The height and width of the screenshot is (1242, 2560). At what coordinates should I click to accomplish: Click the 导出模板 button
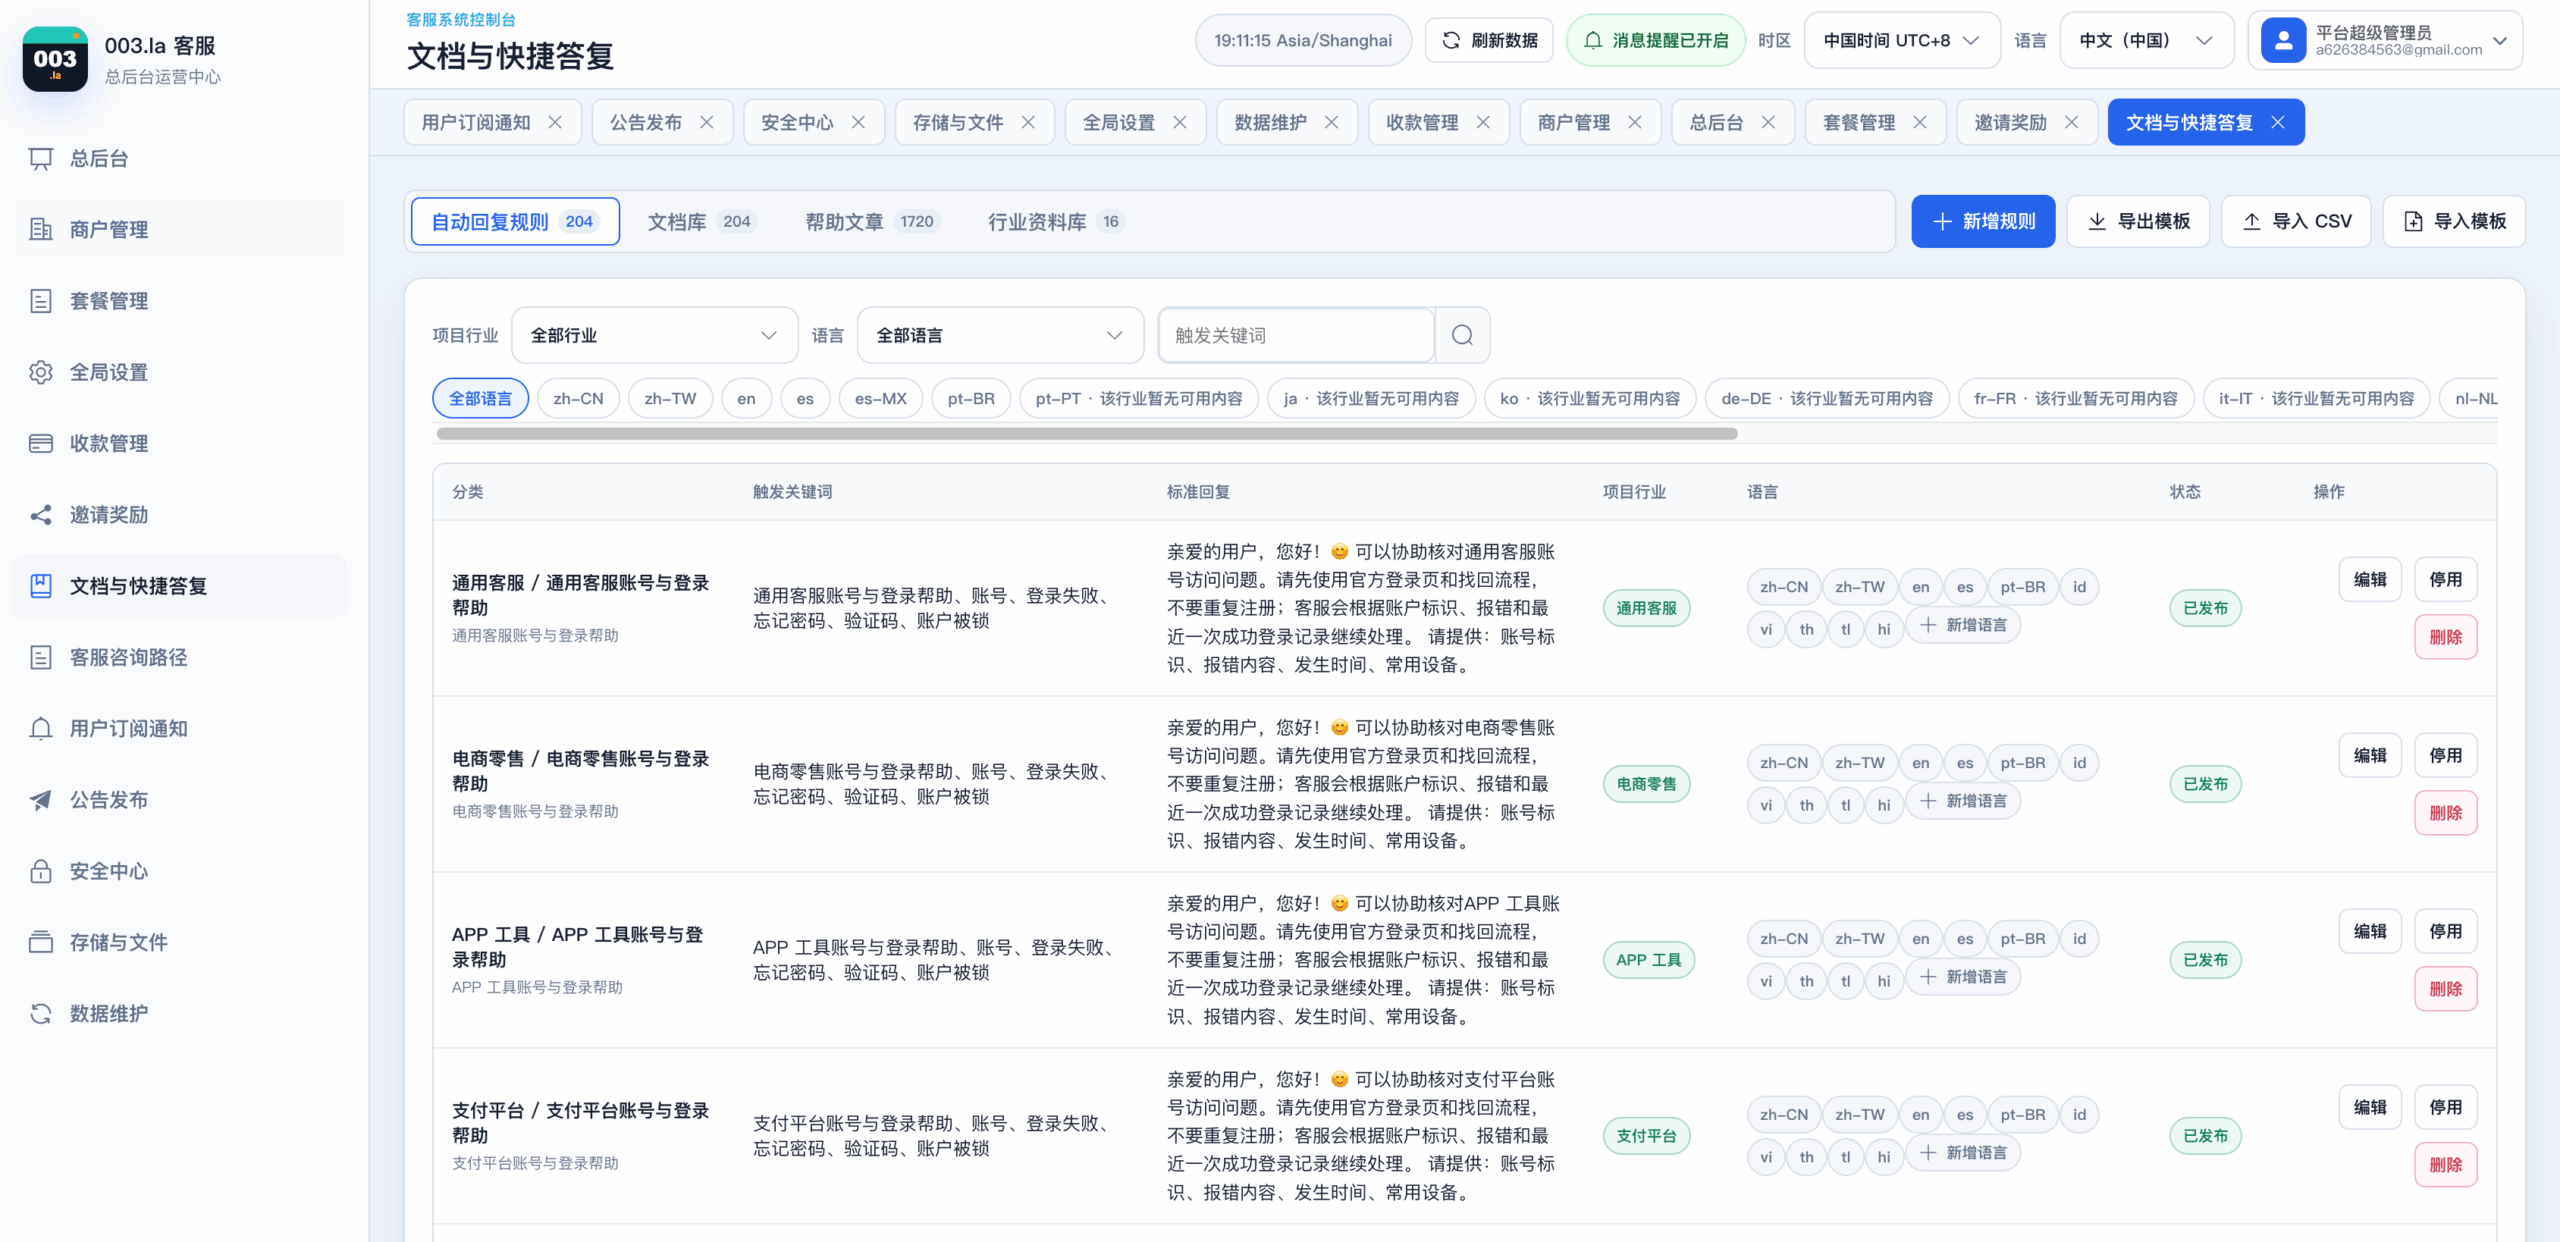[x=2139, y=221]
